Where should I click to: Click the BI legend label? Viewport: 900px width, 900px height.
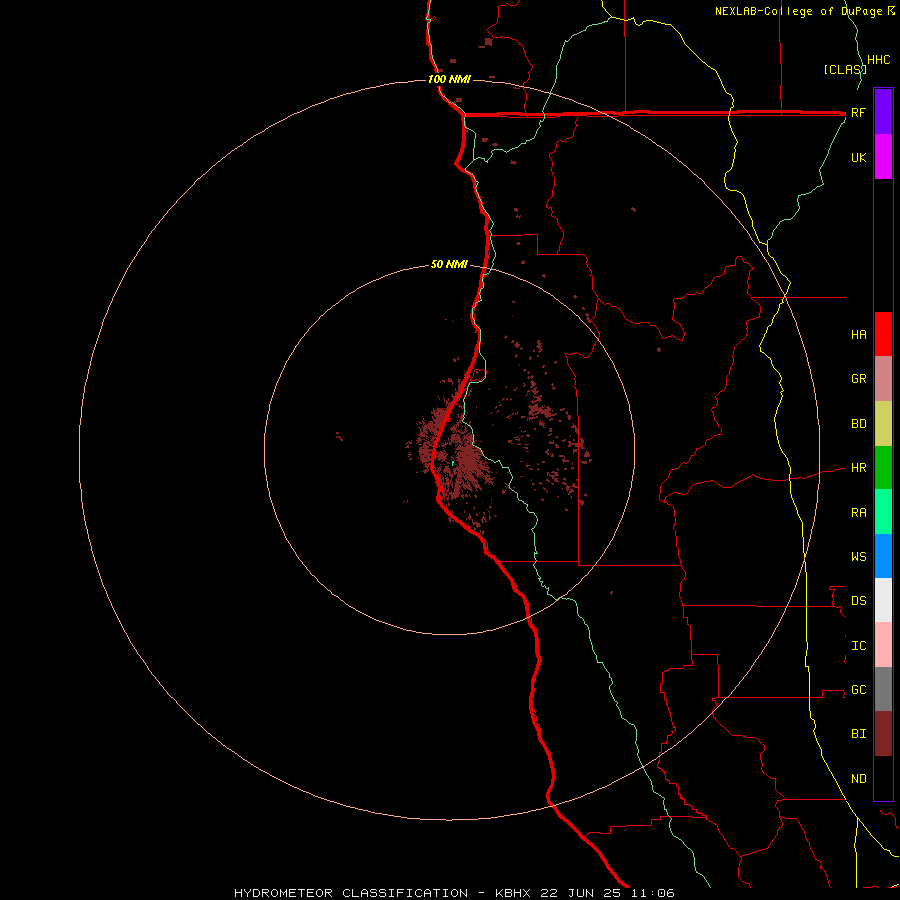[858, 734]
